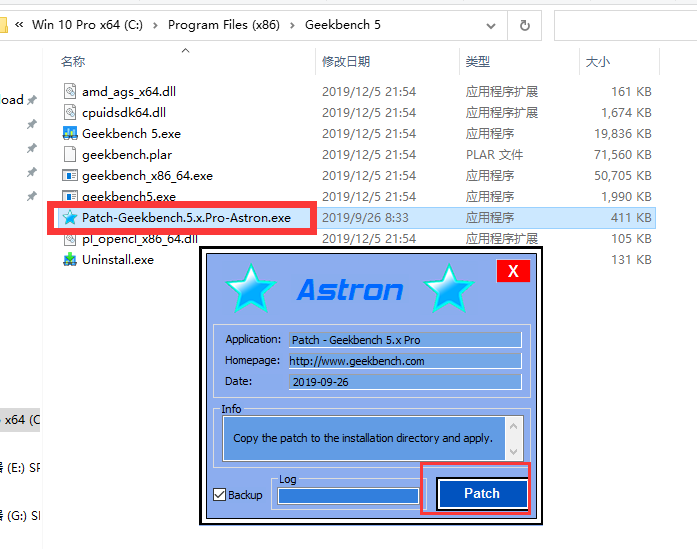Screen dimensions: 697x549
Task: Click the cpuidsdk64.dll file icon
Action: (x=70, y=112)
